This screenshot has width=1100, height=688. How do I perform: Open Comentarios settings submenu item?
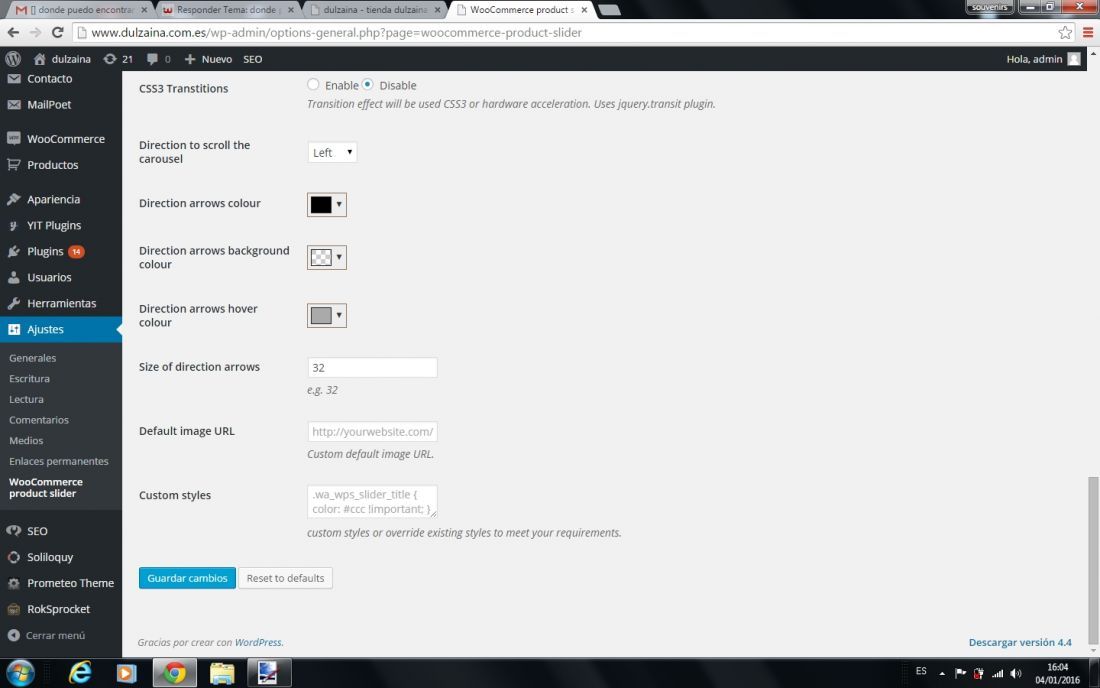(x=39, y=419)
